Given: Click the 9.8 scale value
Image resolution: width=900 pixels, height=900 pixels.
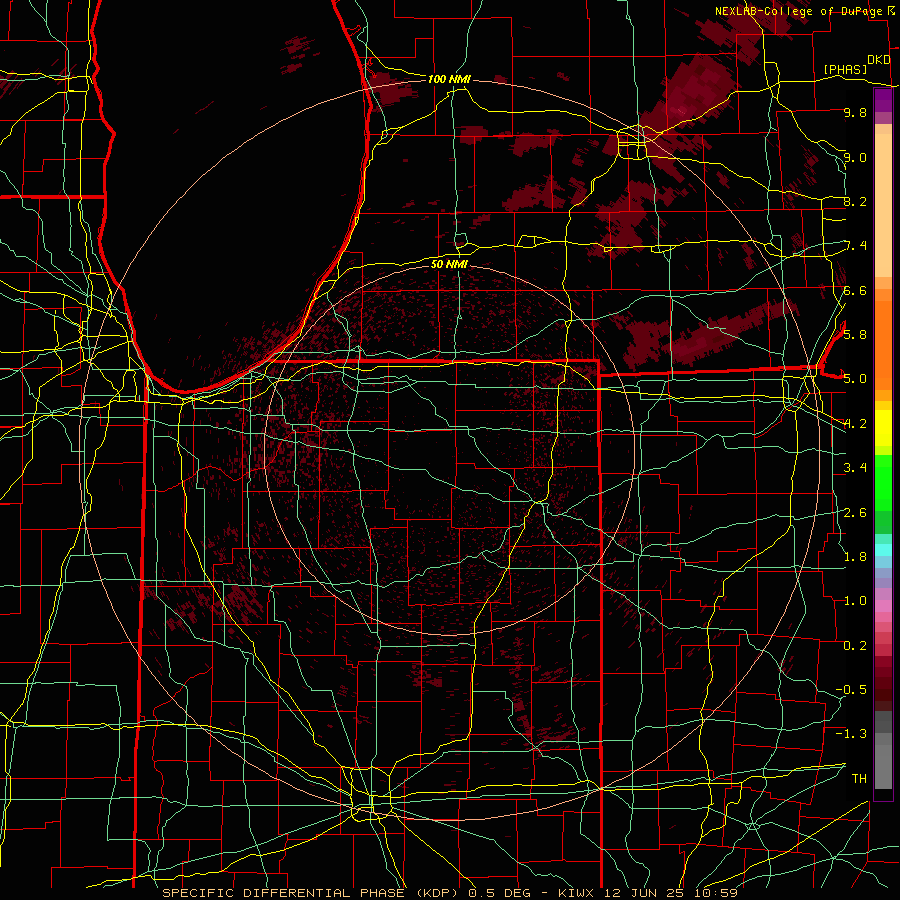Looking at the screenshot, I should [855, 112].
